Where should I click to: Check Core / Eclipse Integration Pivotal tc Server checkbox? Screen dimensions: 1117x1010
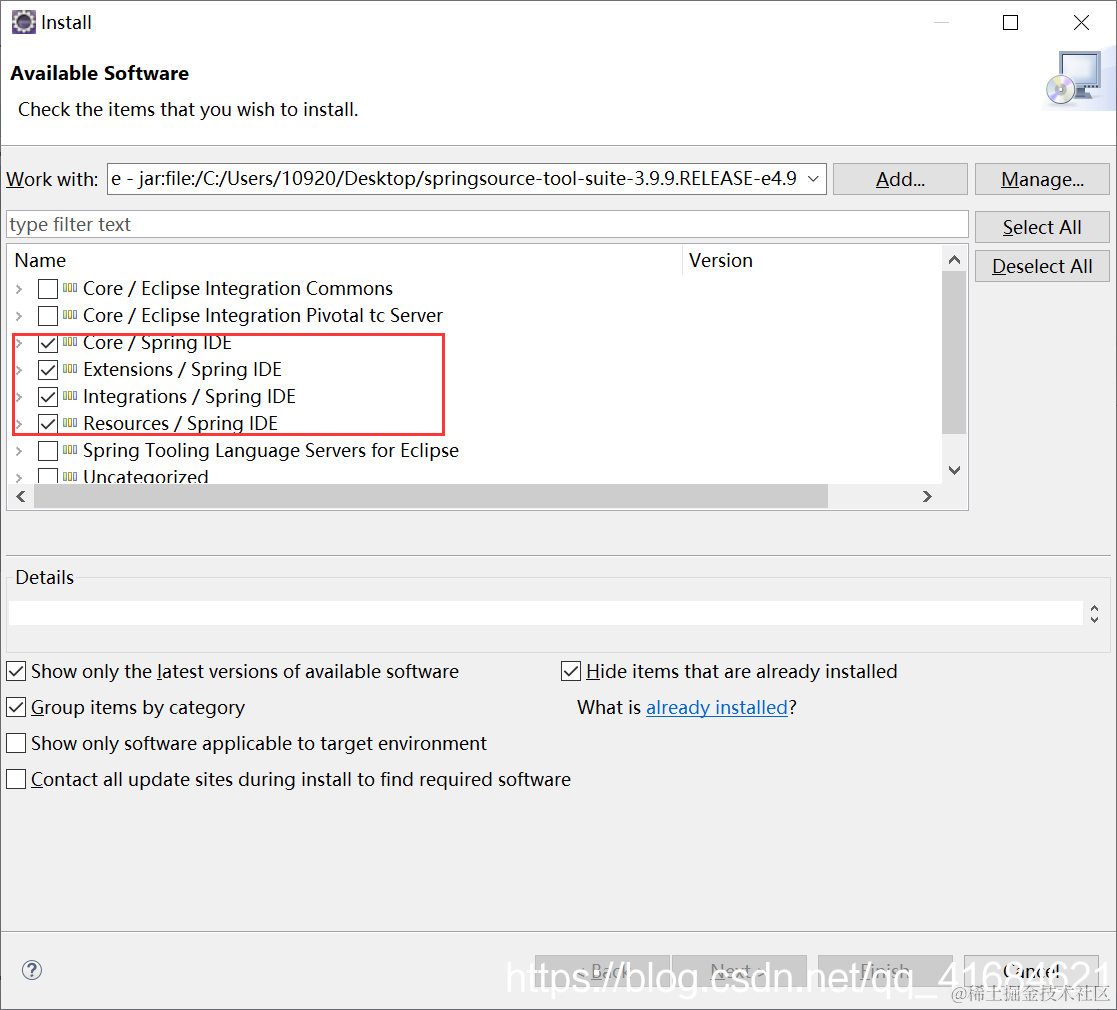(48, 316)
